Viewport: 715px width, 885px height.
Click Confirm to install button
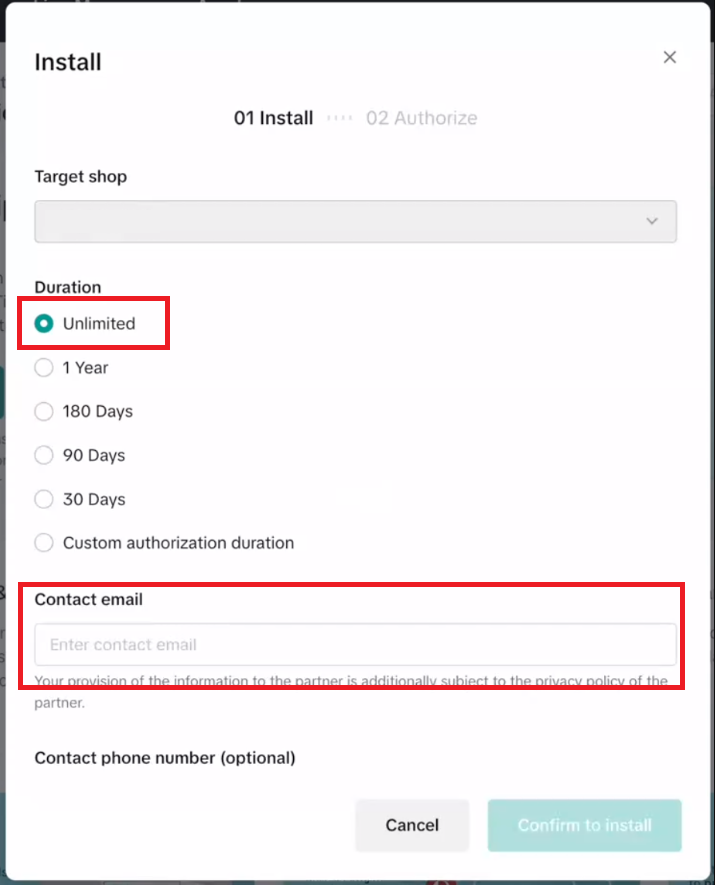585,825
